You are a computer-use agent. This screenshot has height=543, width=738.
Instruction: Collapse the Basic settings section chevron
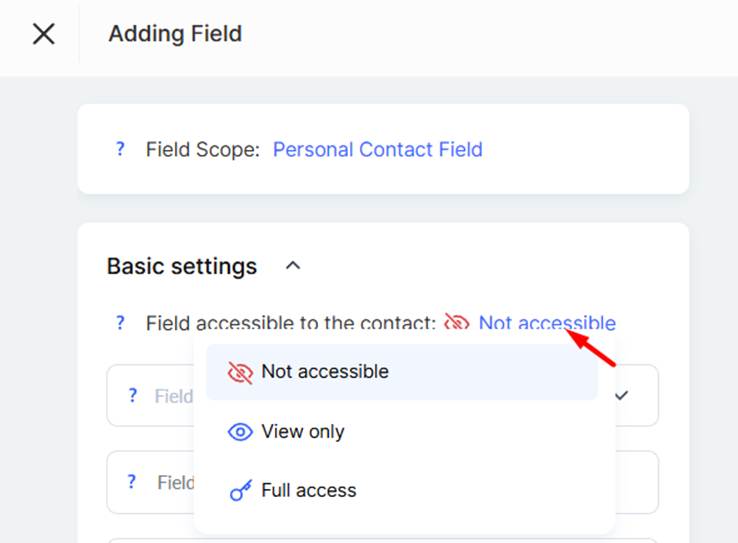[x=293, y=266]
